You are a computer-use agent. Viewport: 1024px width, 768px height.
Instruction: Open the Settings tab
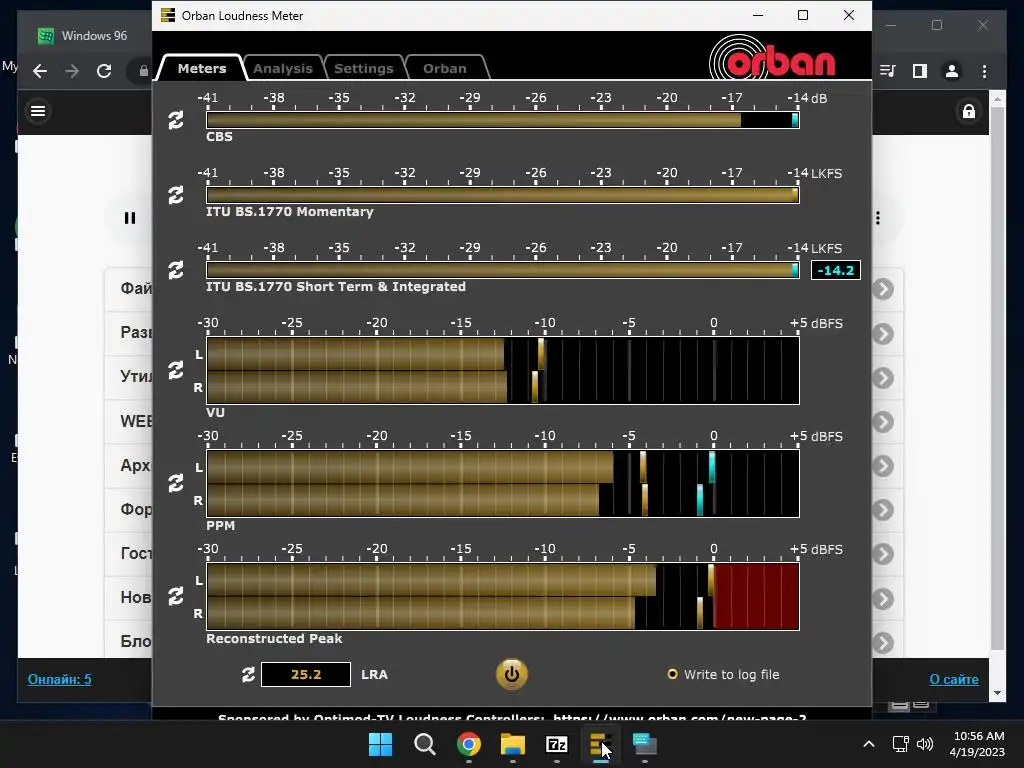tap(364, 68)
